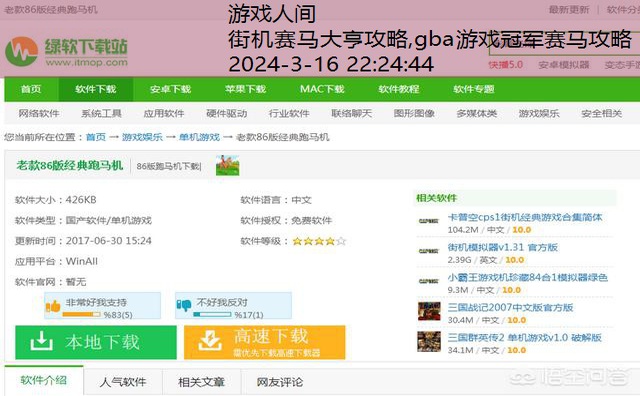Open 三国战记2007中文版官方版 link
640x396 pixels.
[x=510, y=307]
